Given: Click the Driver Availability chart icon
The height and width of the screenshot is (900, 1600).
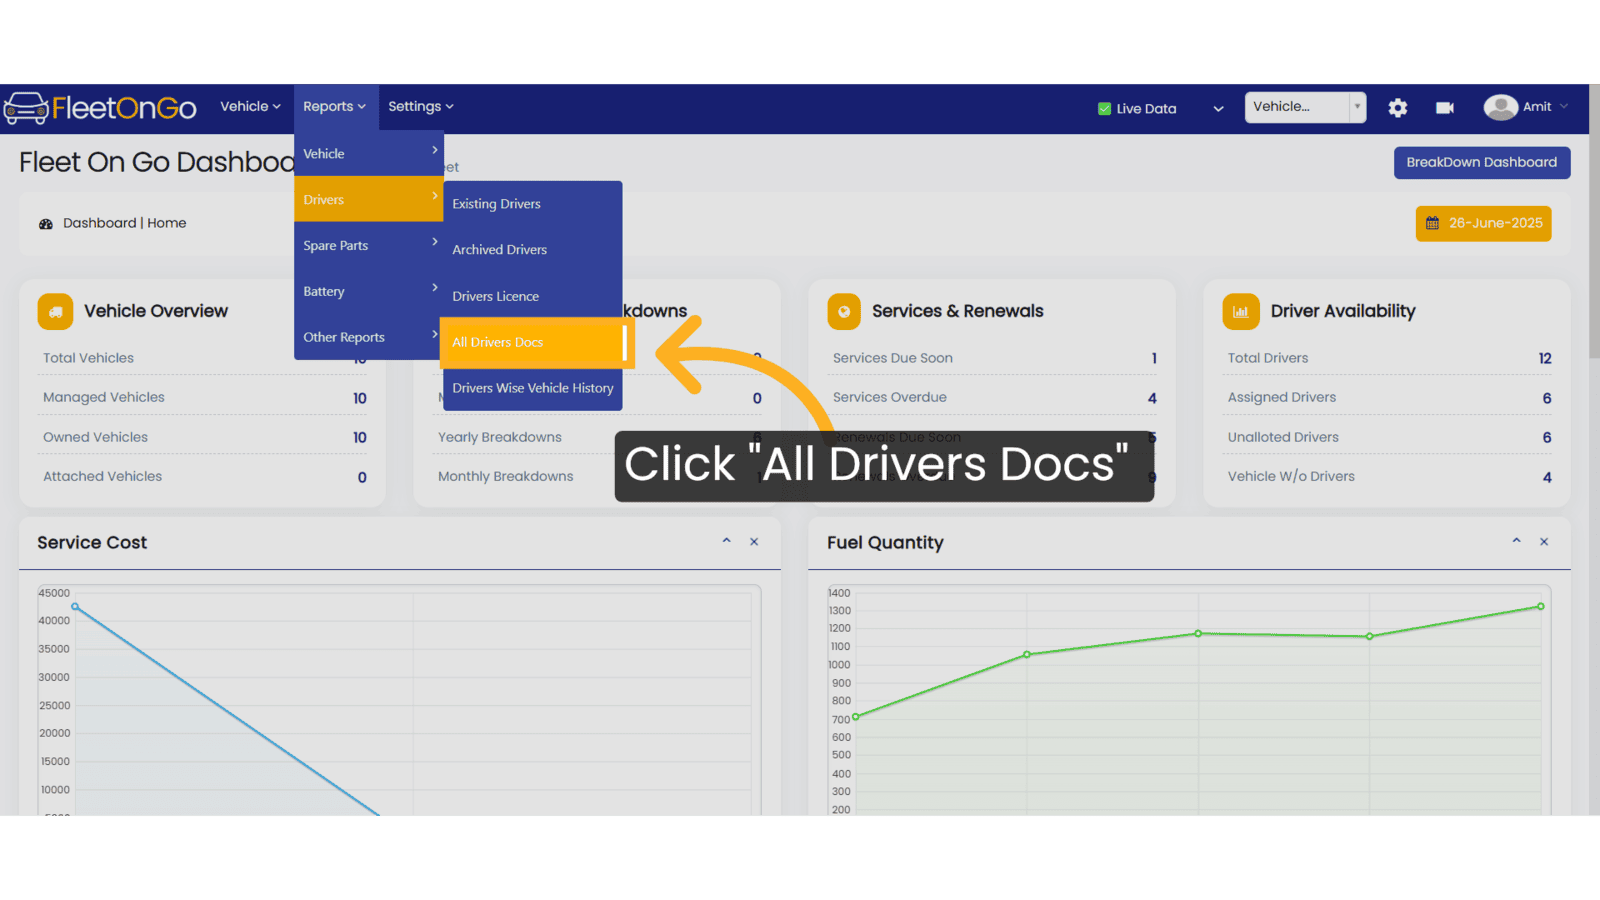Looking at the screenshot, I should pos(1241,312).
